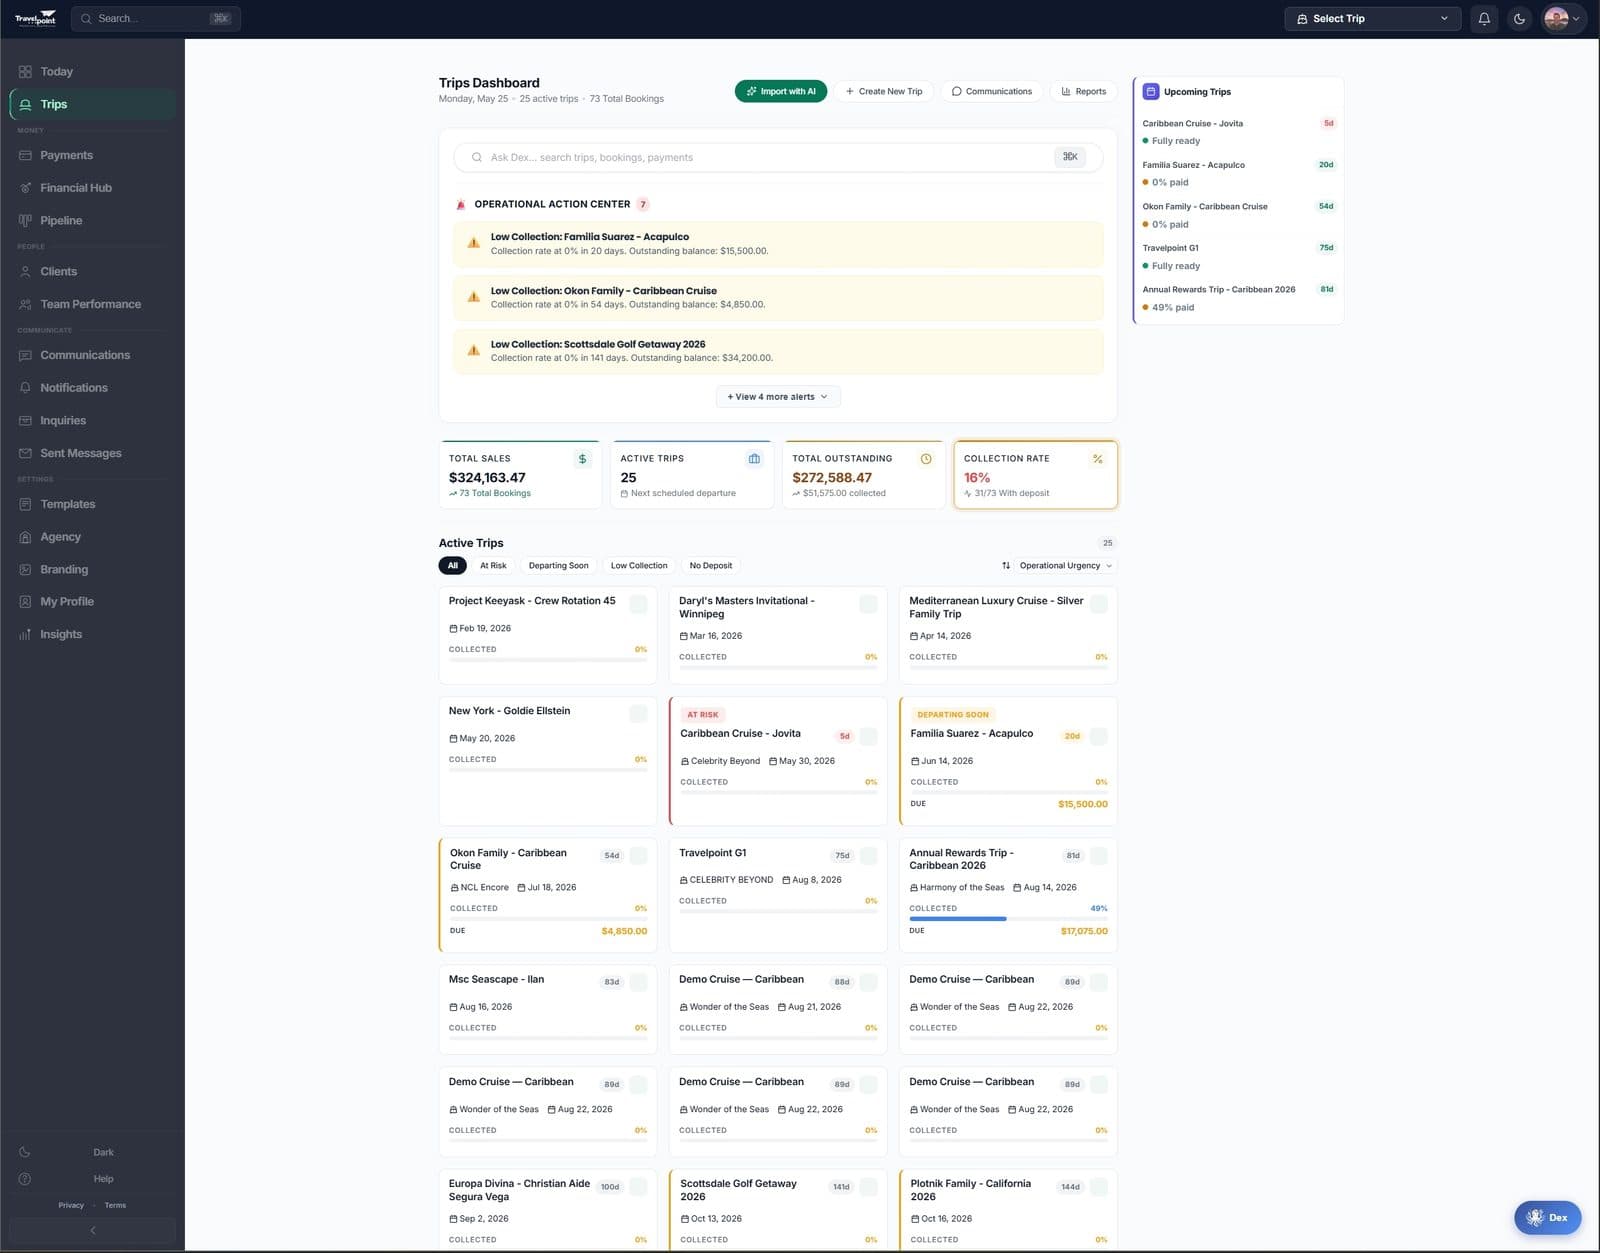1600x1253 pixels.
Task: Tick the Mediterranean Luxury Cruise checkbox
Action: 1098,604
